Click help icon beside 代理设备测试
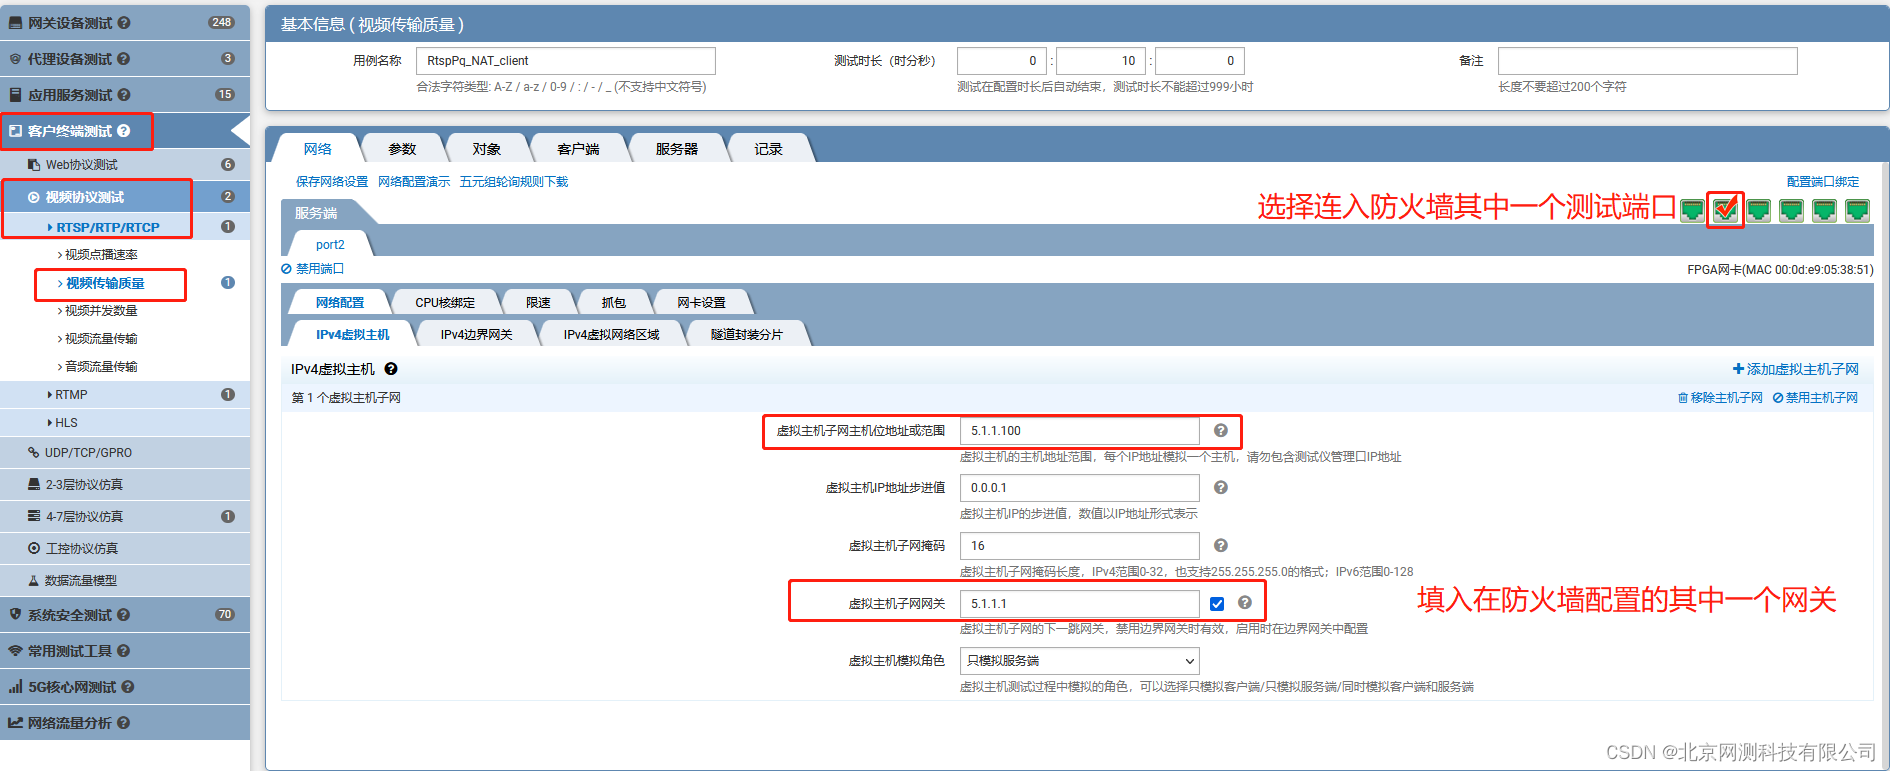 tap(124, 59)
